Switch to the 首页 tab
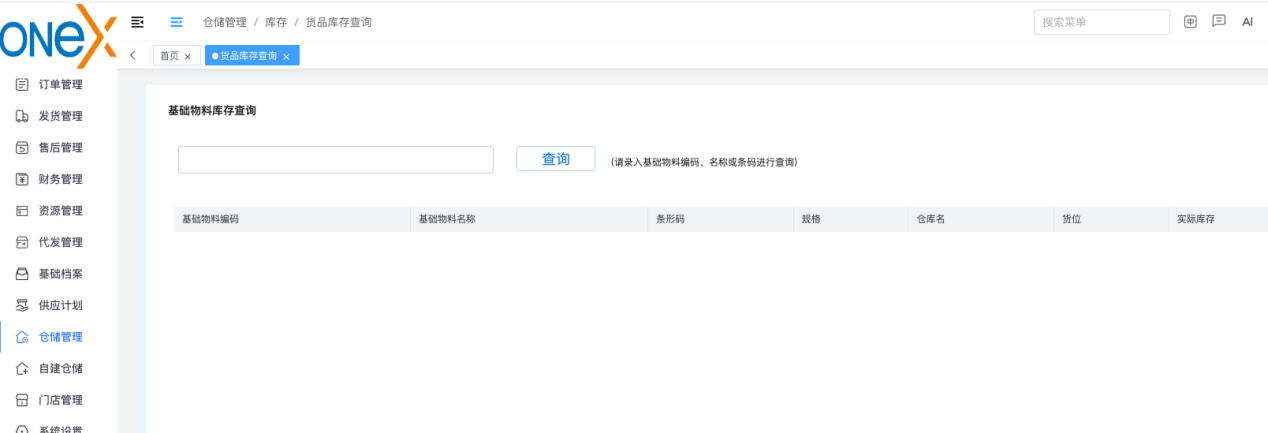Screen dimensions: 1268x433 [170, 56]
